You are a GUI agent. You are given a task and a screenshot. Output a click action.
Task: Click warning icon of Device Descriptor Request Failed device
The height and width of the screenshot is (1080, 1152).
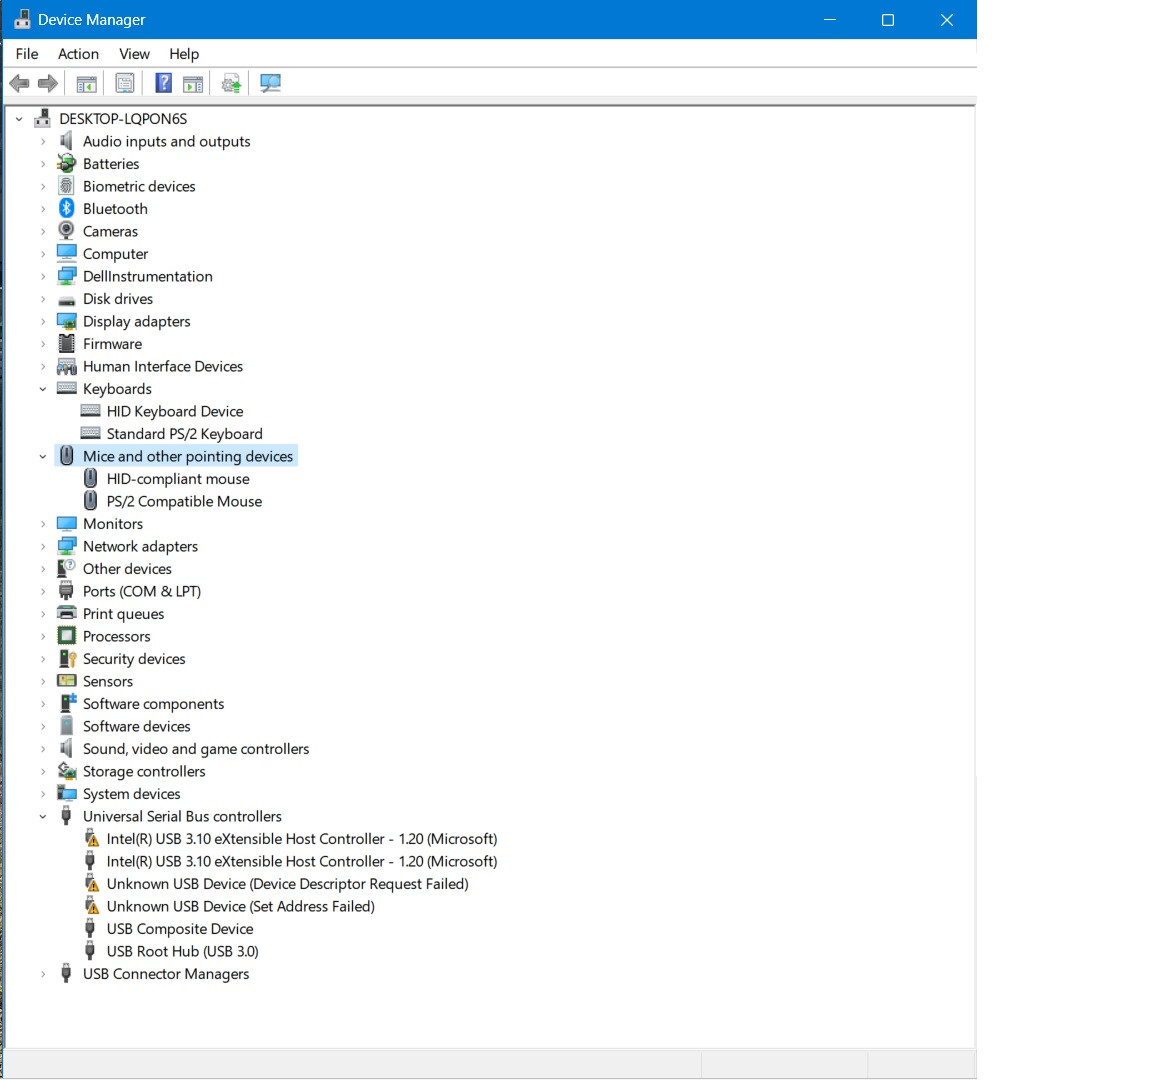pyautogui.click(x=92, y=884)
